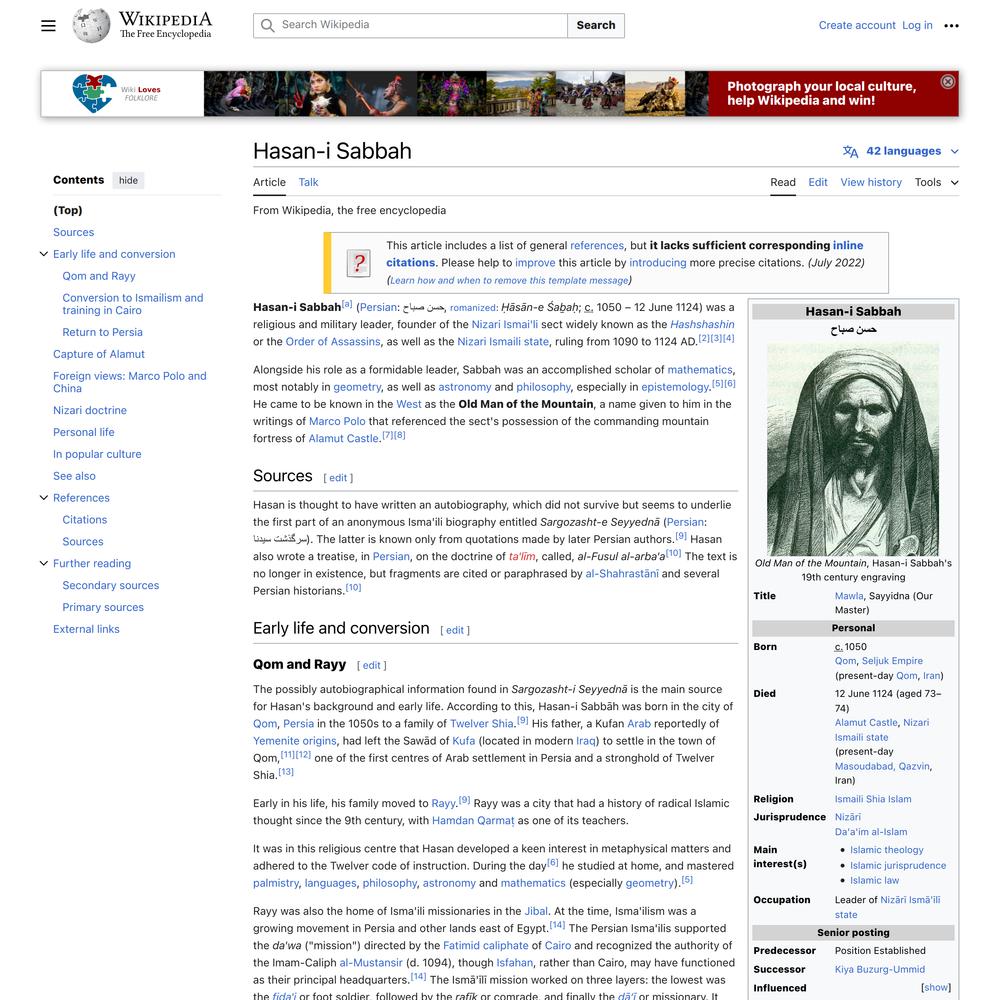Edit the Sources section
This screenshot has height=1000, width=1000.
[x=338, y=478]
